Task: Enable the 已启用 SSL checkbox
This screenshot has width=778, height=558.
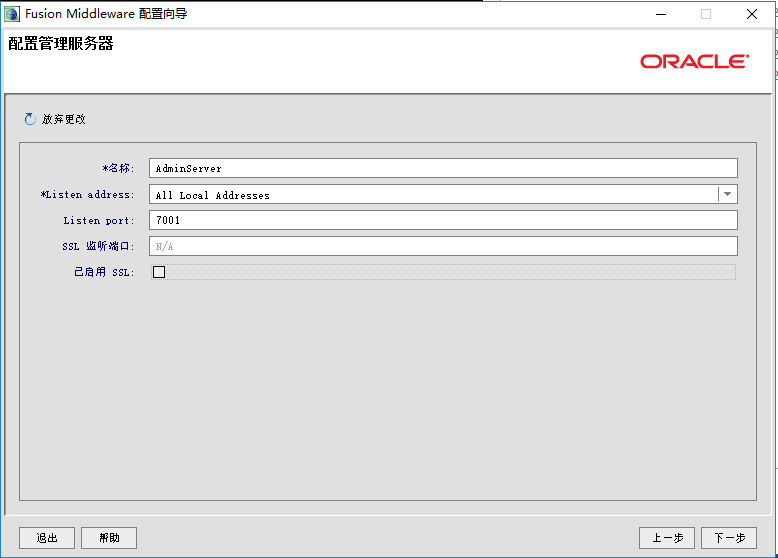Action: click(159, 272)
